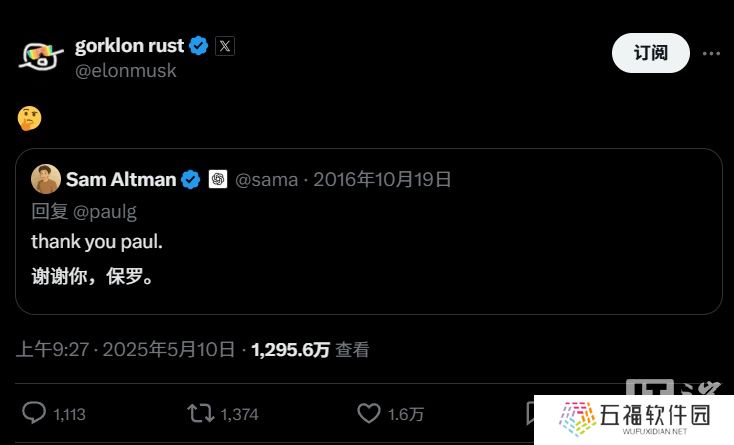
Task: Click the thinking face emoji
Action: click(x=29, y=118)
